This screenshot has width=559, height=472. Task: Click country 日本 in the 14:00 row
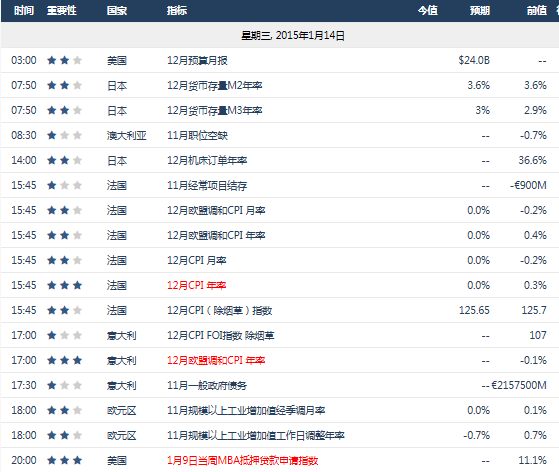pyautogui.click(x=117, y=160)
